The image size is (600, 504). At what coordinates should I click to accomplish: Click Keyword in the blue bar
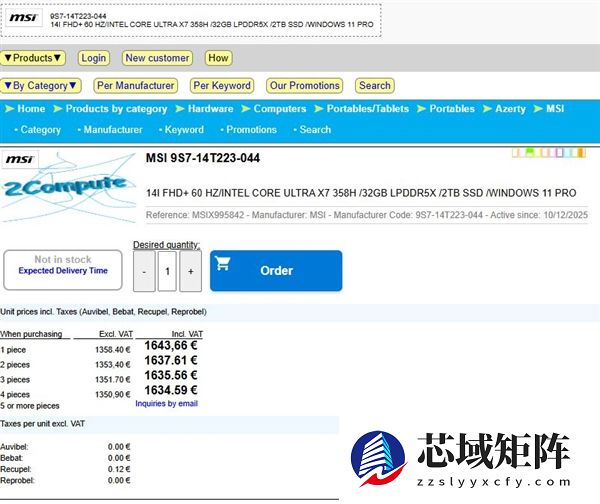[x=184, y=130]
